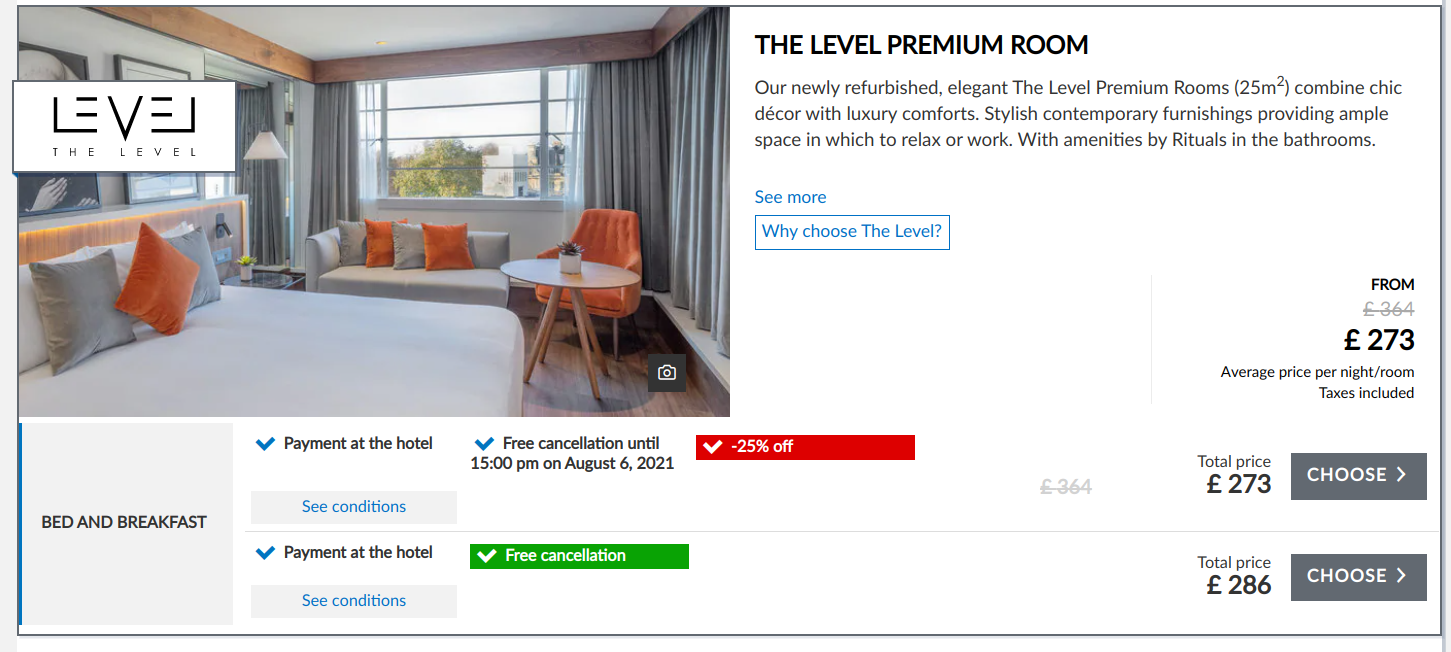This screenshot has width=1451, height=652.
Task: Choose the £ 286 rate
Action: tap(1359, 577)
